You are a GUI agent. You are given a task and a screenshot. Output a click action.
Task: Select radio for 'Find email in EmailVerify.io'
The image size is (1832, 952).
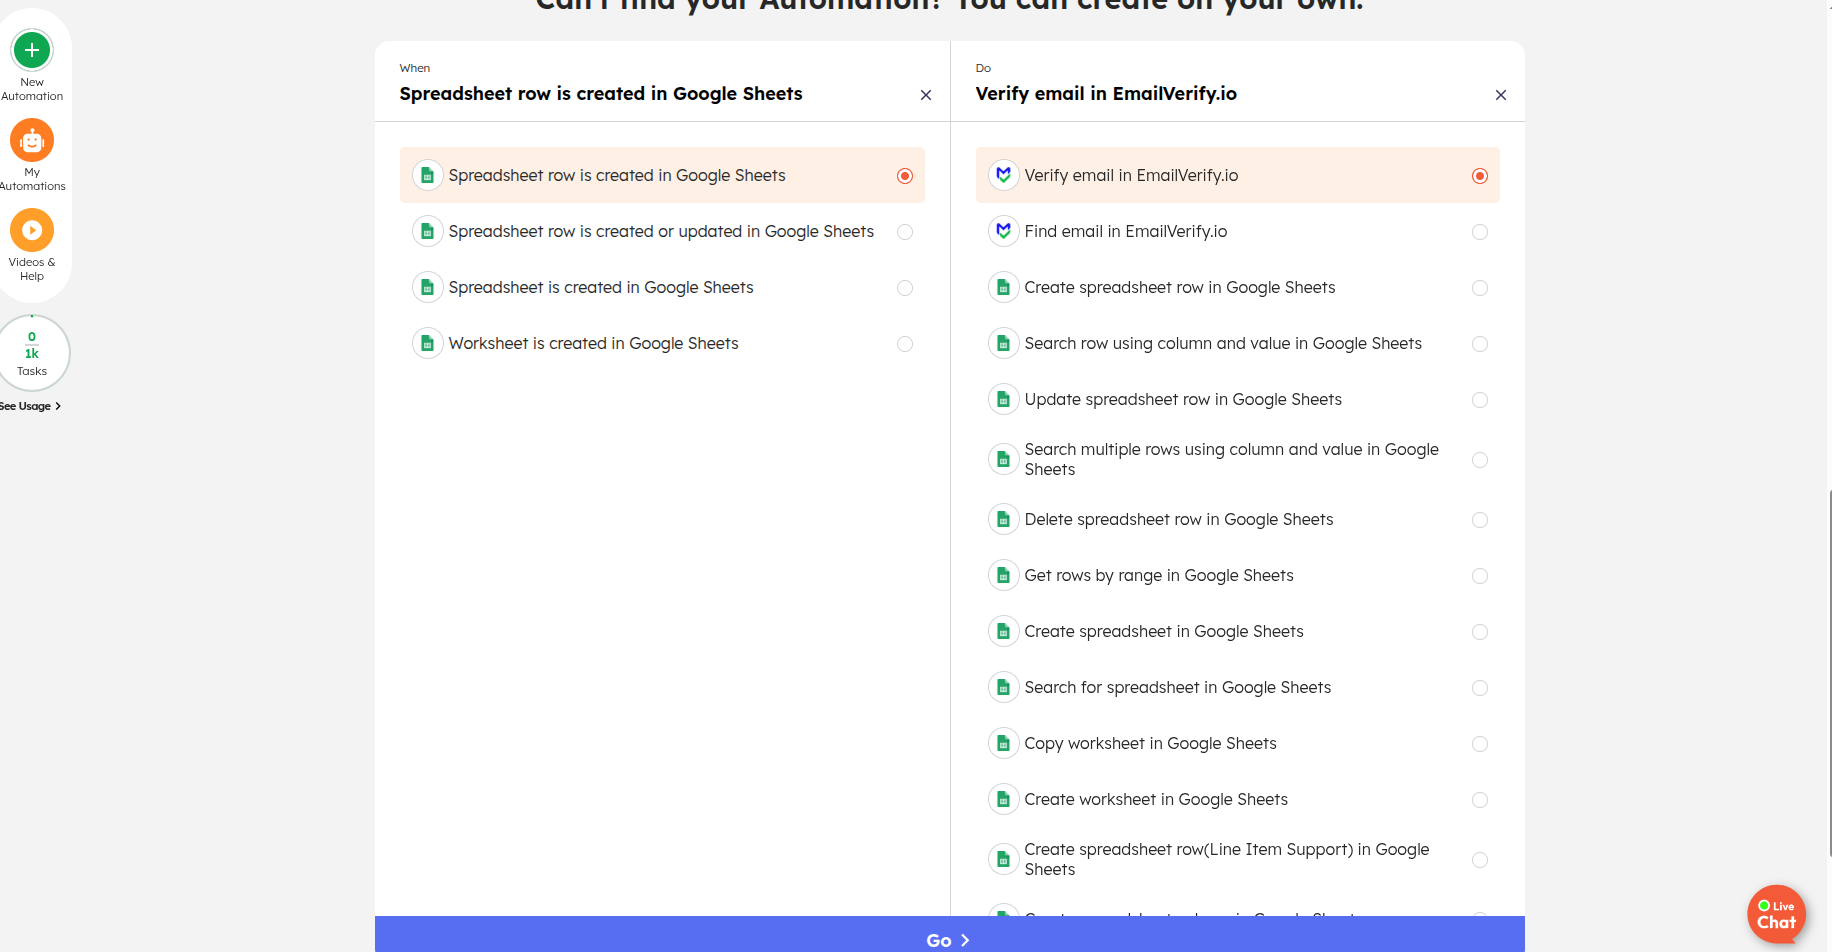(1480, 232)
